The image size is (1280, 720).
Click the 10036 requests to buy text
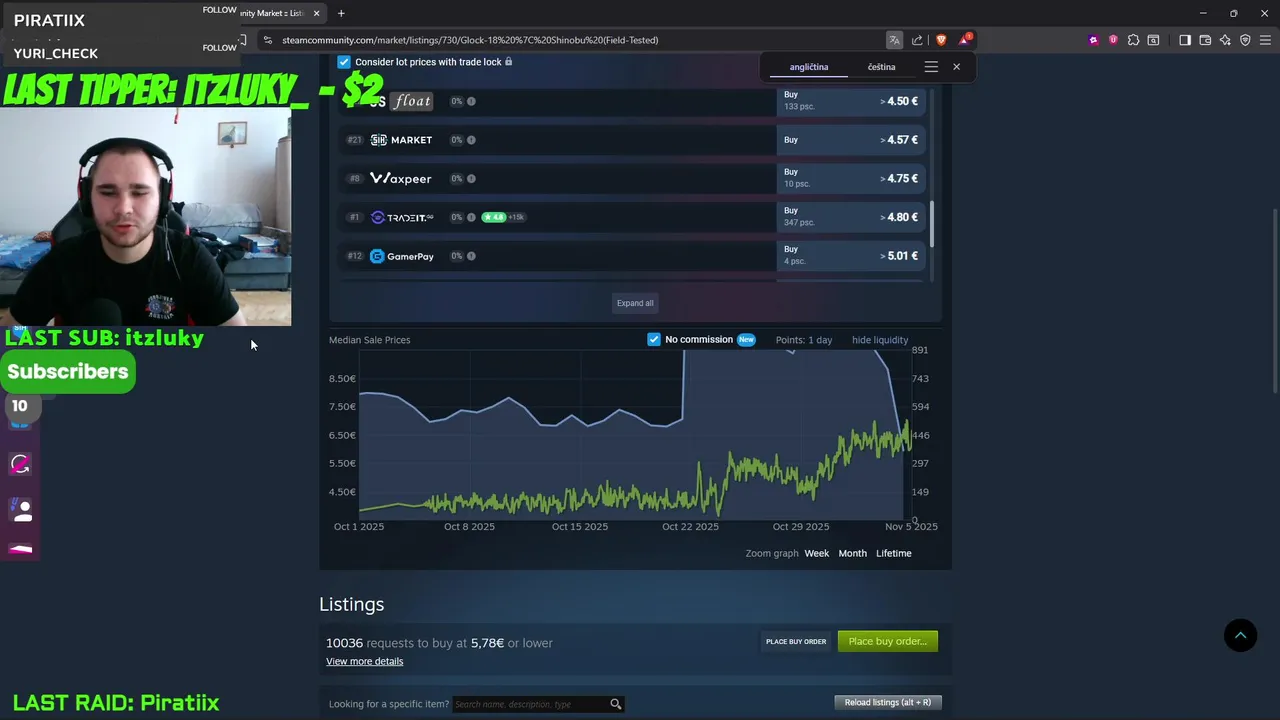coord(439,643)
